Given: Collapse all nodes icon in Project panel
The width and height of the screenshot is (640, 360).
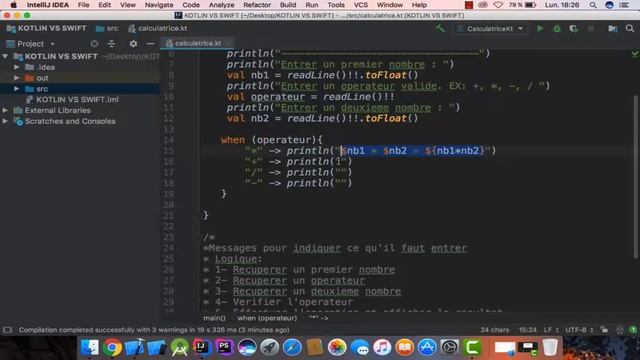Looking at the screenshot, I should pyautogui.click(x=111, y=44).
